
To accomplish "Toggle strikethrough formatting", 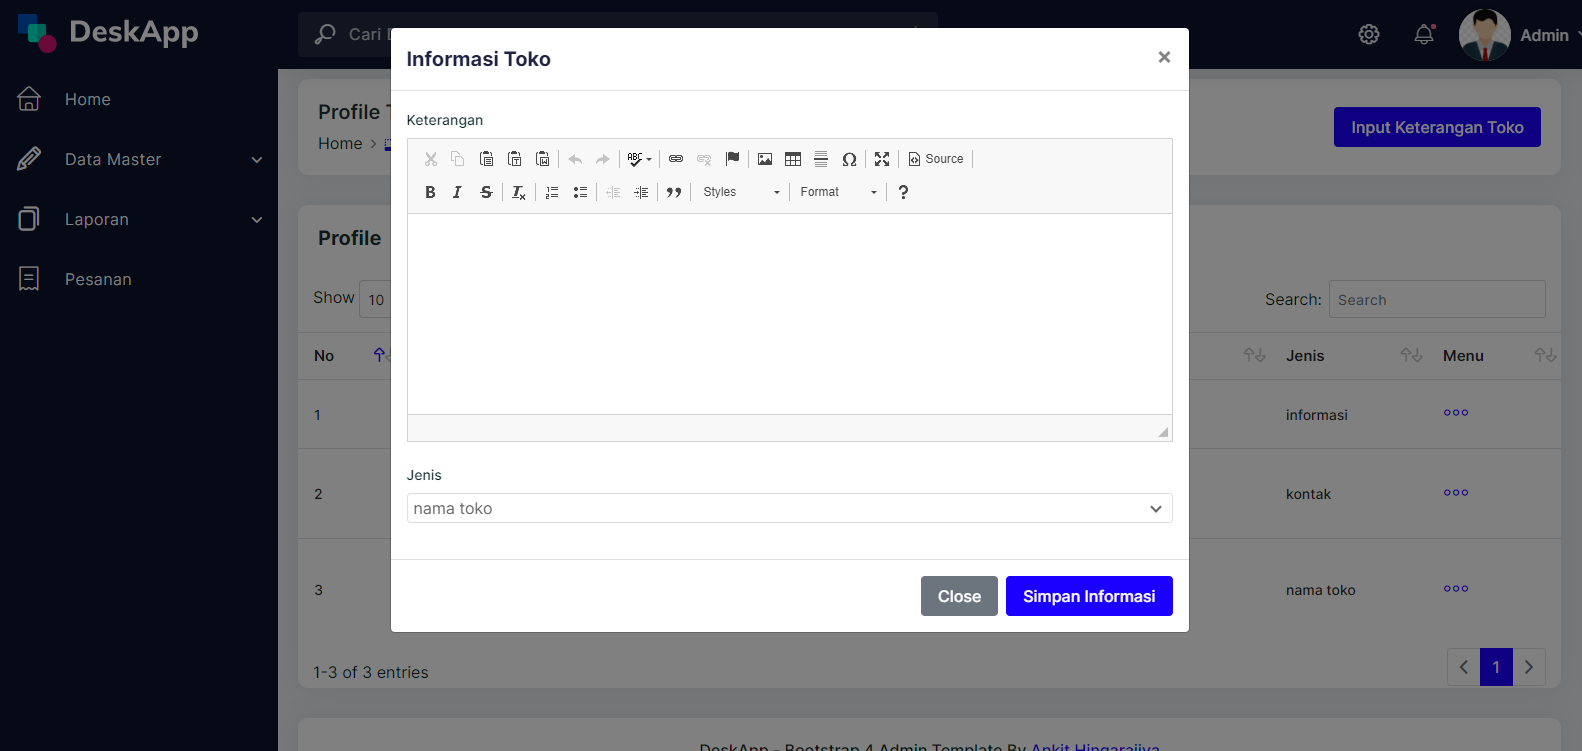I will click(x=486, y=192).
